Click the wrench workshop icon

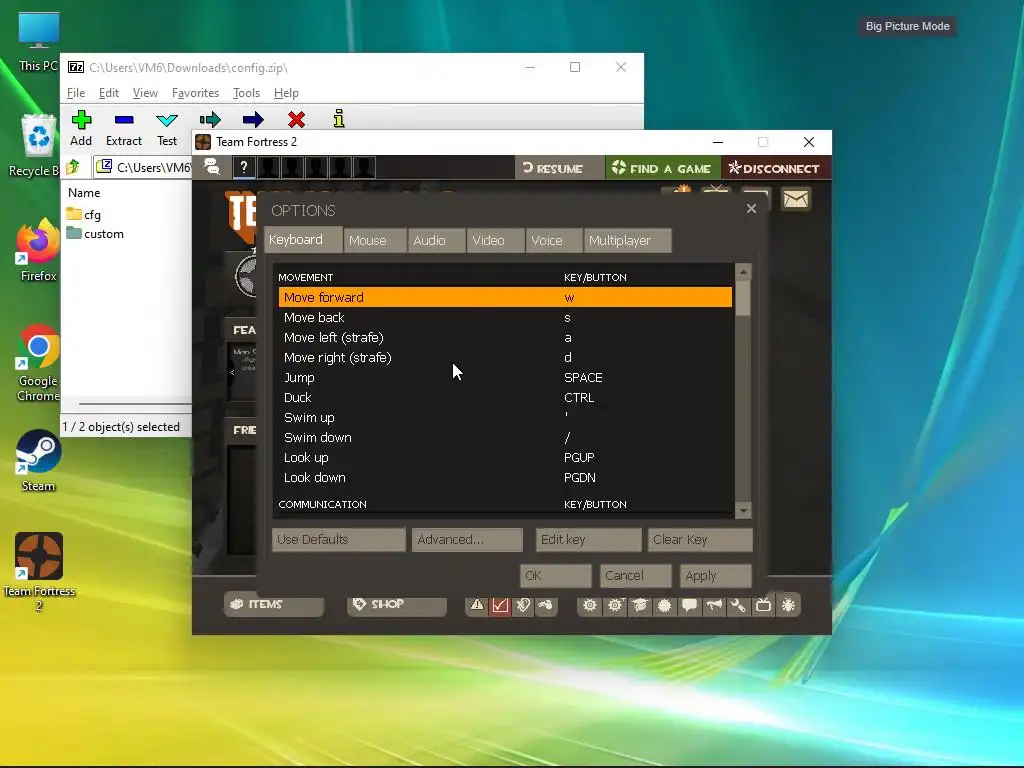click(738, 605)
